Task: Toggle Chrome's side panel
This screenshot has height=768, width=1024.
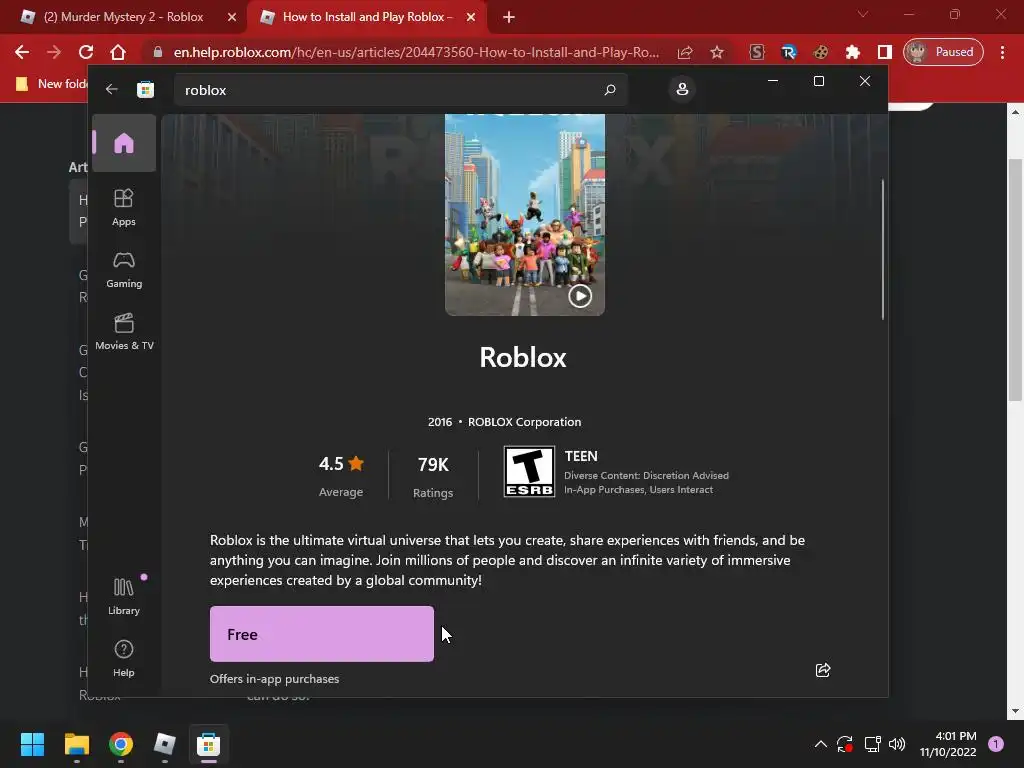Action: [884, 52]
